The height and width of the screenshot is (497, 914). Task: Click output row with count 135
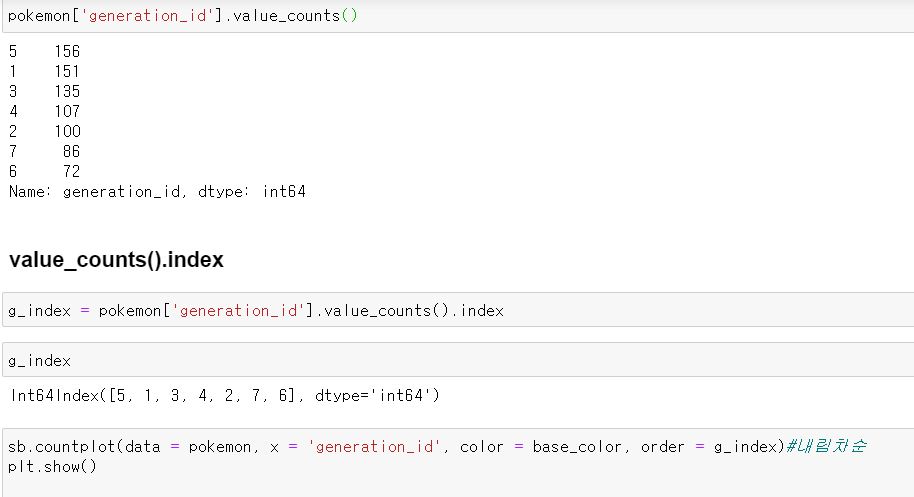coord(44,91)
